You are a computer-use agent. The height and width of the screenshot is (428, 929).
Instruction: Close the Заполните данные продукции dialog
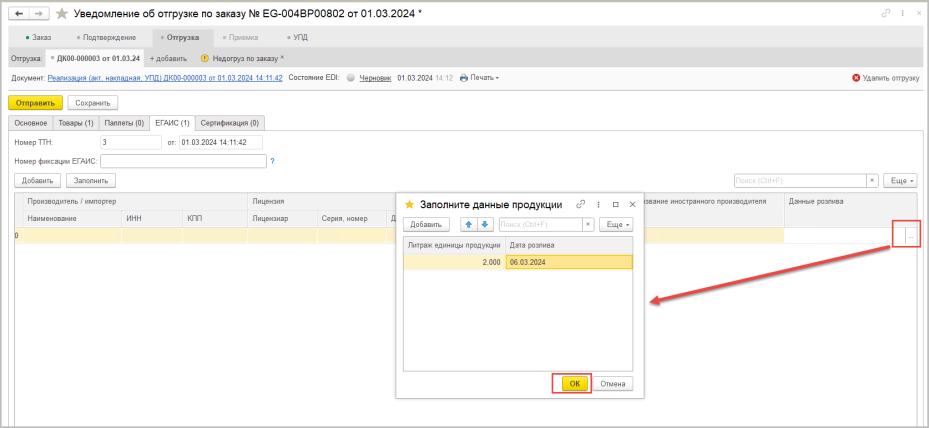tap(632, 205)
